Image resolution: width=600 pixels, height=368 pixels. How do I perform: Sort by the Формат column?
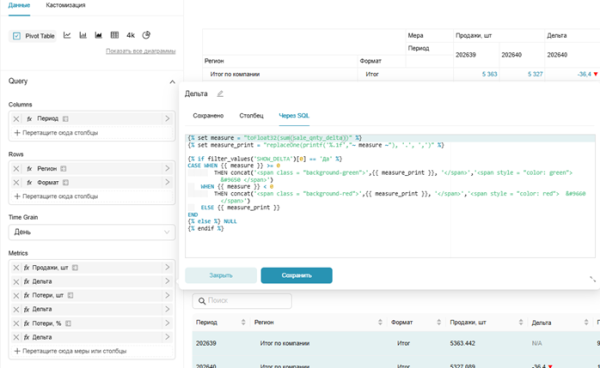coord(439,322)
